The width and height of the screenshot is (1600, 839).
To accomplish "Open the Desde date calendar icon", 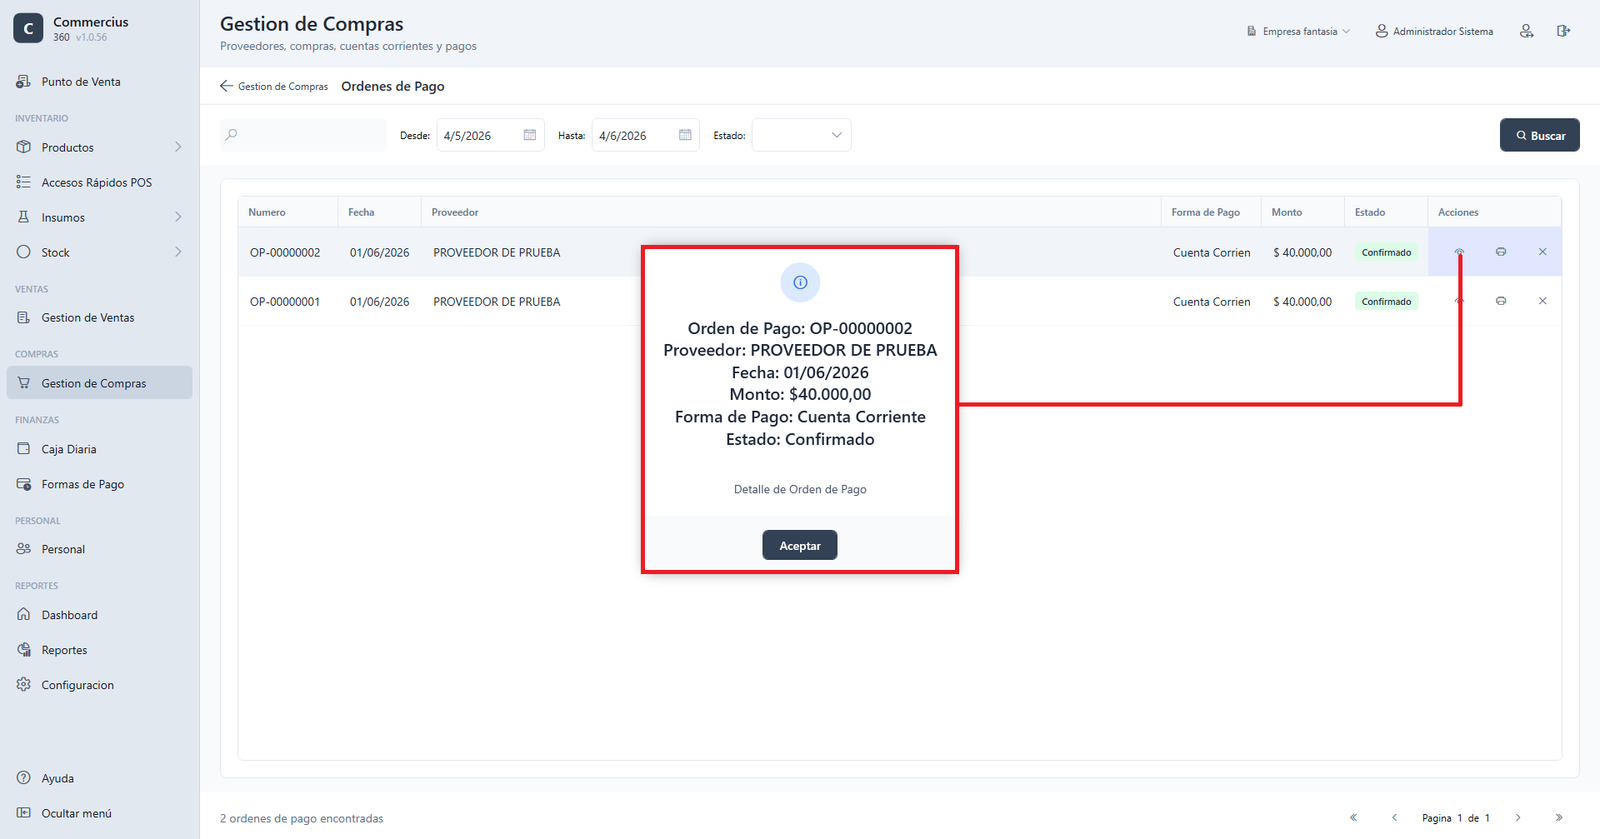I will coord(530,135).
